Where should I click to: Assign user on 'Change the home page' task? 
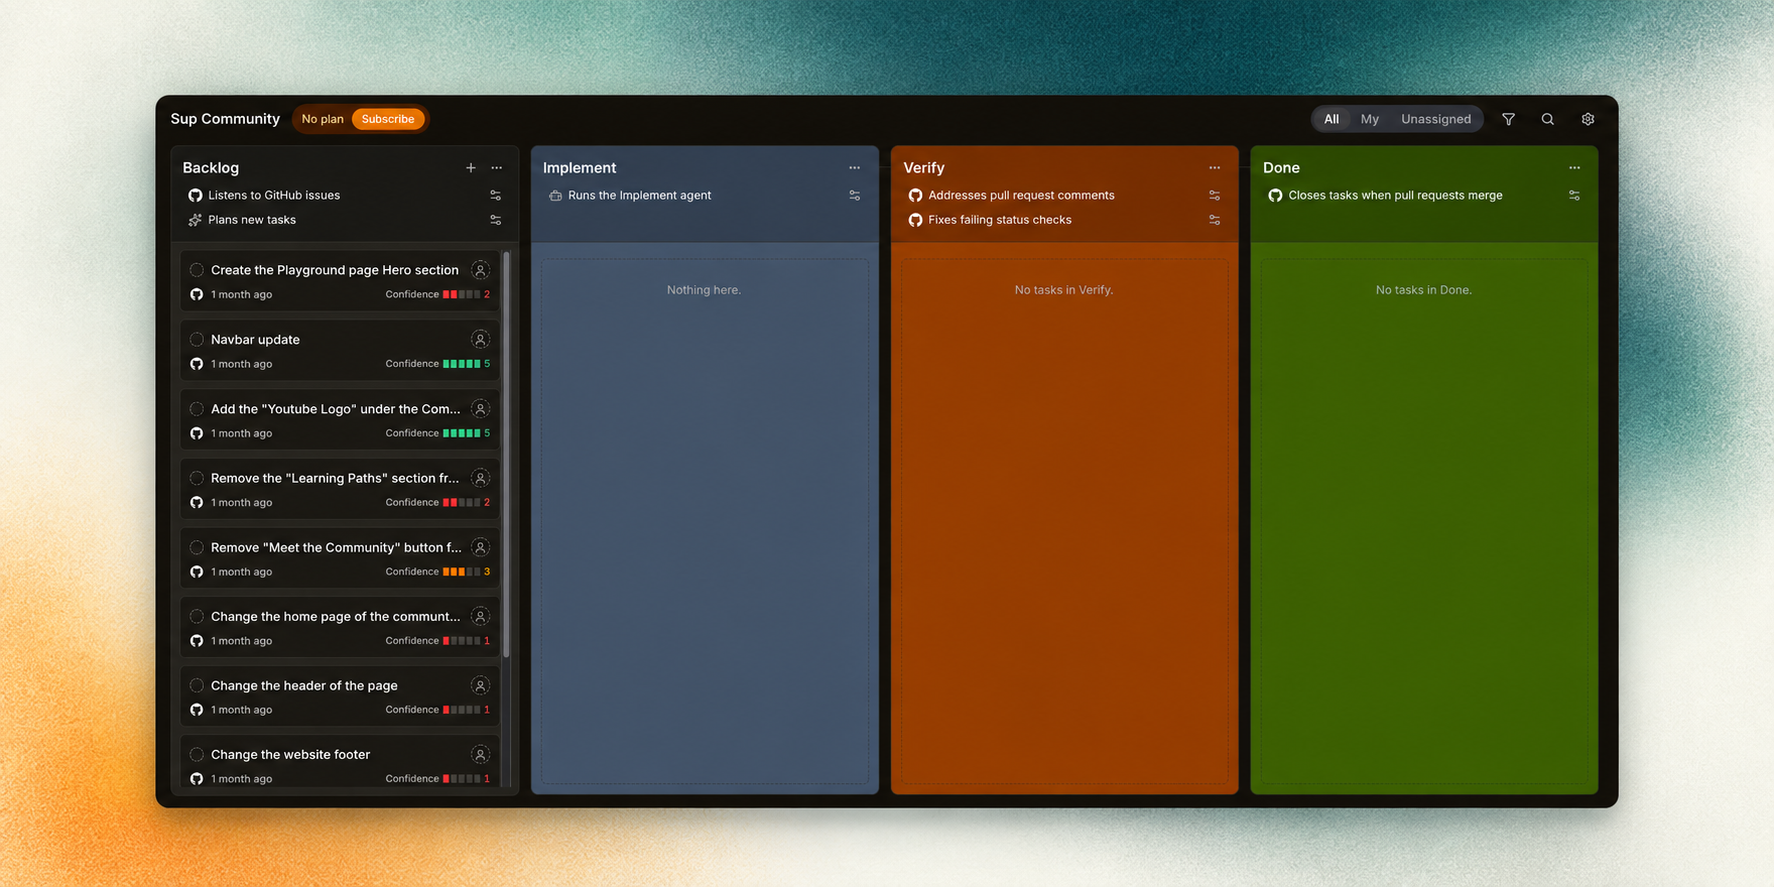click(x=480, y=617)
